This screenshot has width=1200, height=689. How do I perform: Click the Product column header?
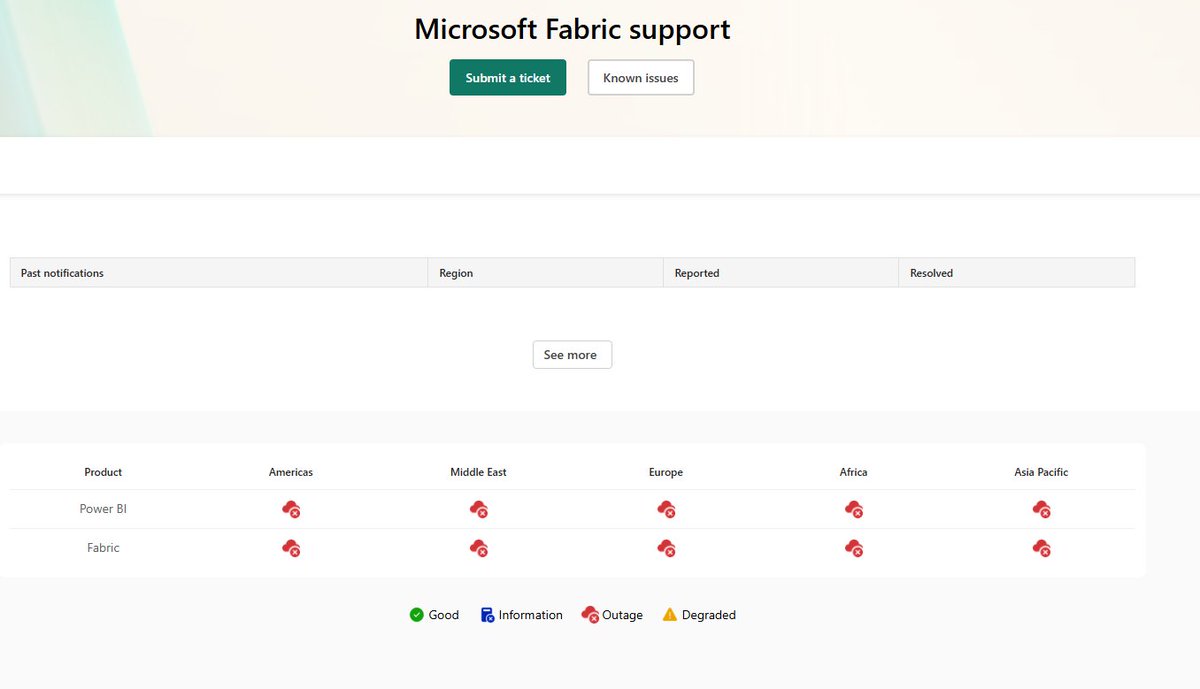click(x=103, y=472)
